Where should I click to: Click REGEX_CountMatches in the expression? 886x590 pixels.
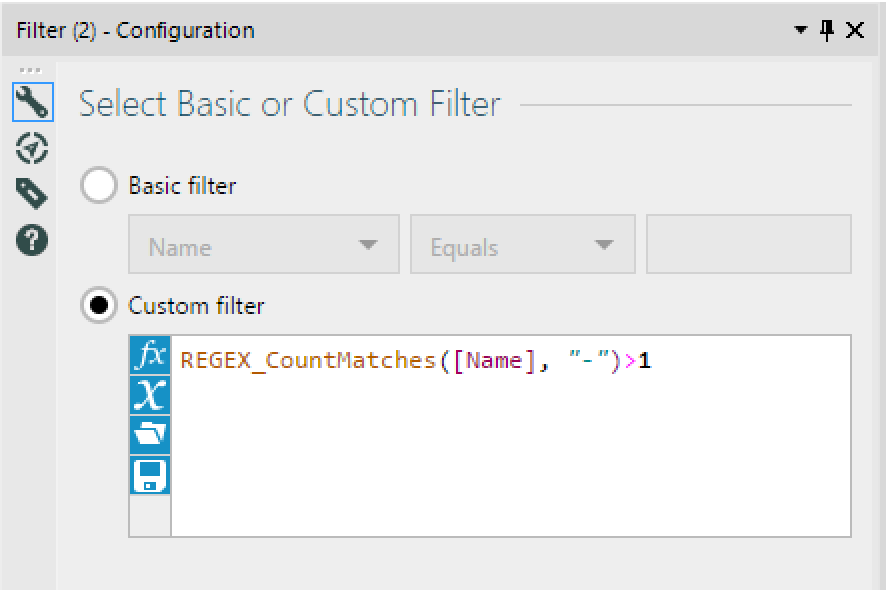pyautogui.click(x=307, y=361)
